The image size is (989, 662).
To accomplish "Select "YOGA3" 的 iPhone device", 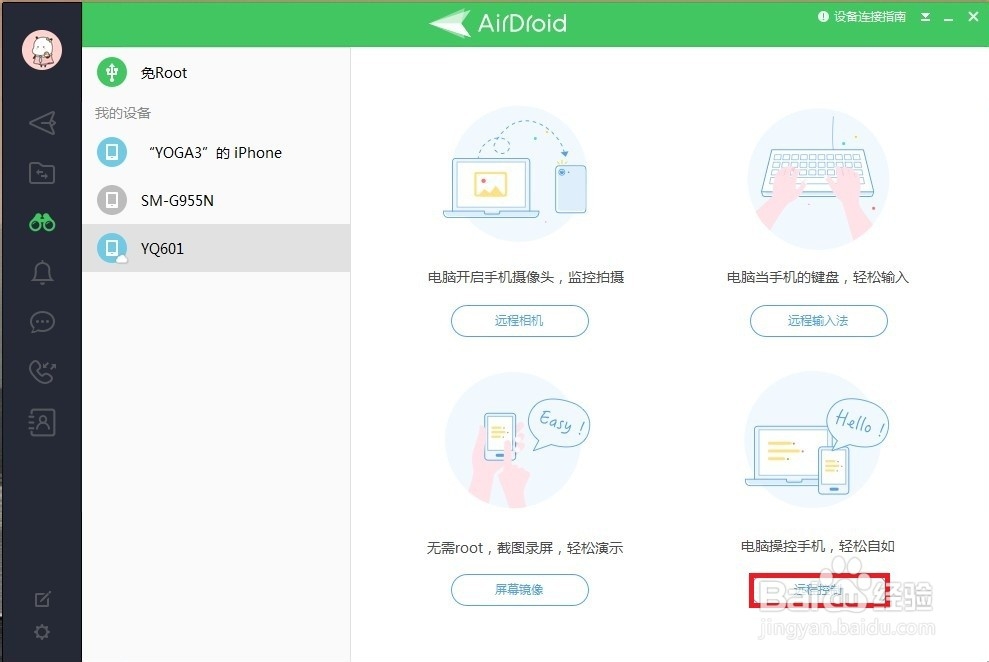I will (216, 153).
